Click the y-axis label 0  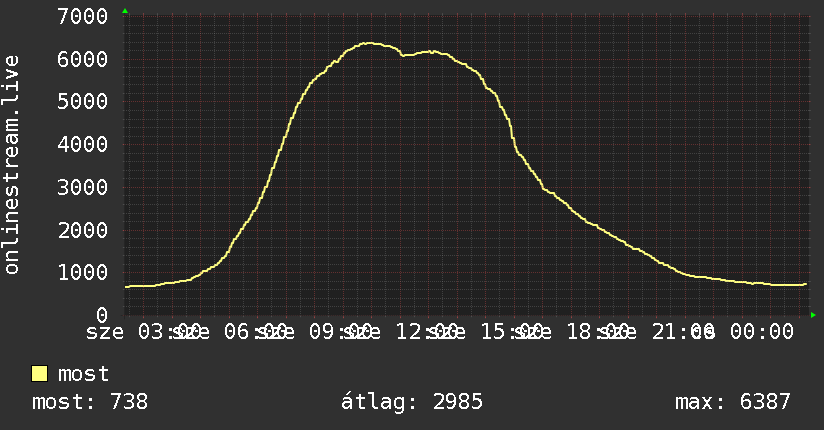(x=102, y=315)
